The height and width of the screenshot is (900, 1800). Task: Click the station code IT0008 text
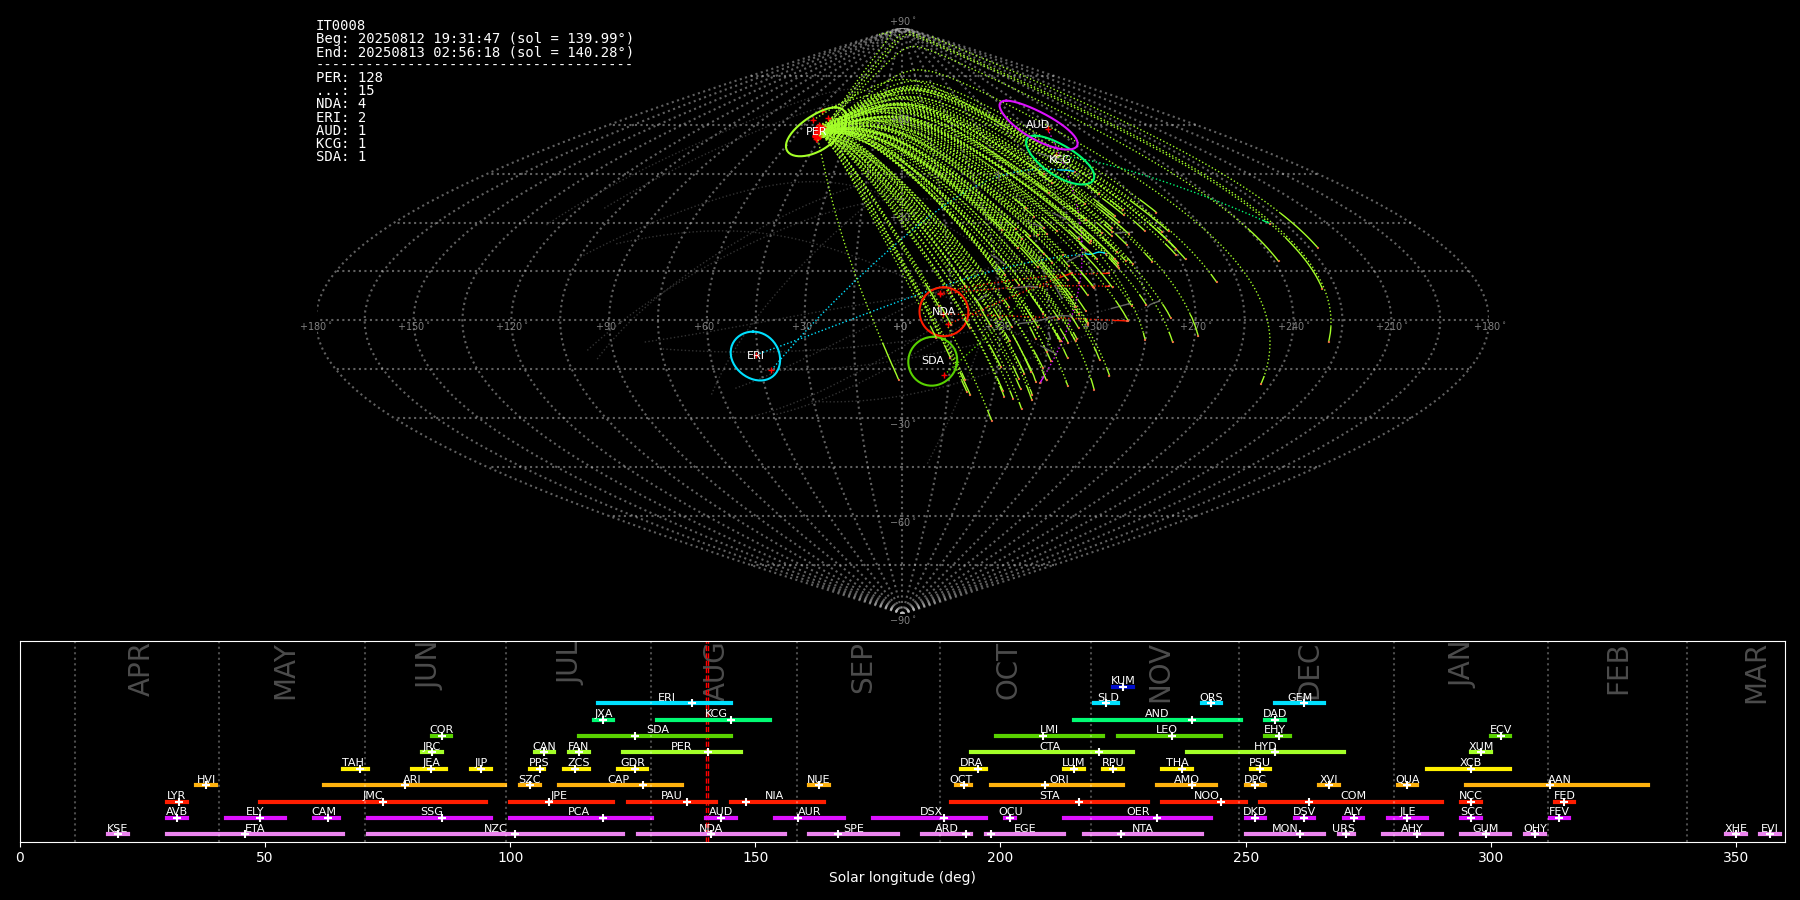pyautogui.click(x=340, y=26)
